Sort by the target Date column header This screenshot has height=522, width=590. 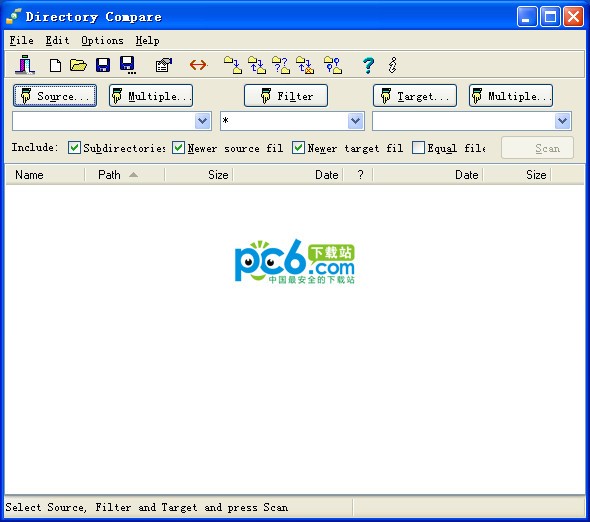tap(428, 175)
